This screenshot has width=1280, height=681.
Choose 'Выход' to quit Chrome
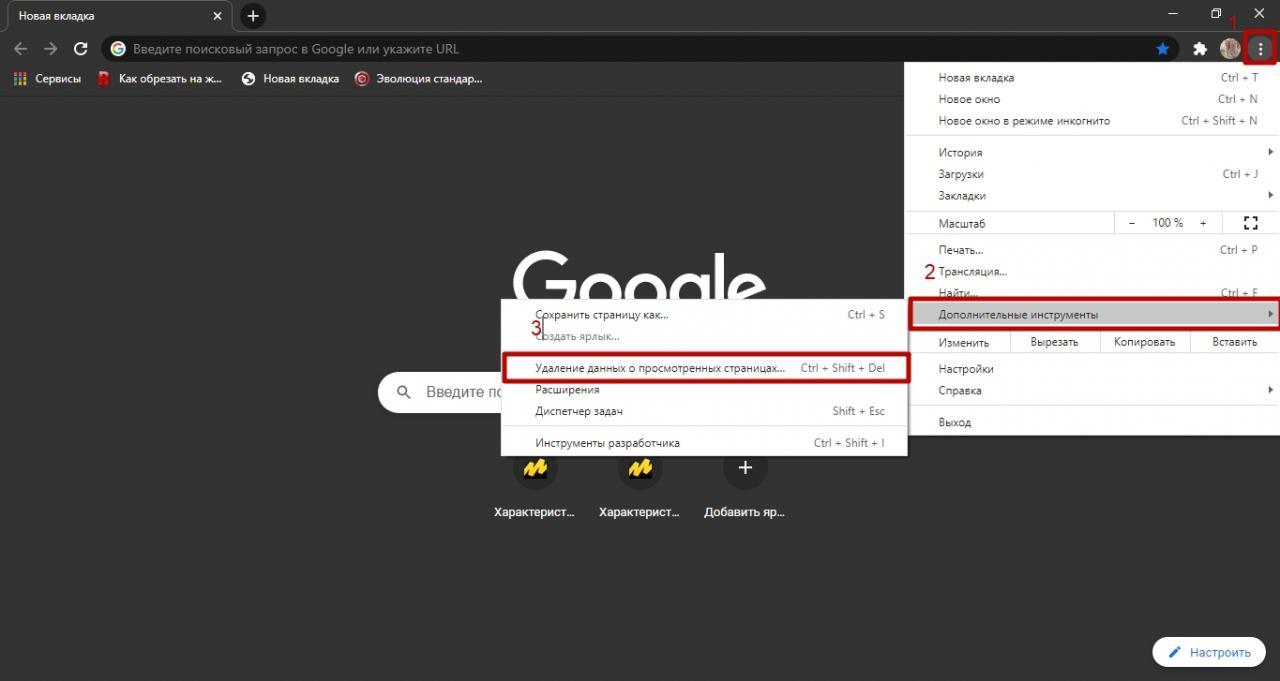[x=1092, y=422]
